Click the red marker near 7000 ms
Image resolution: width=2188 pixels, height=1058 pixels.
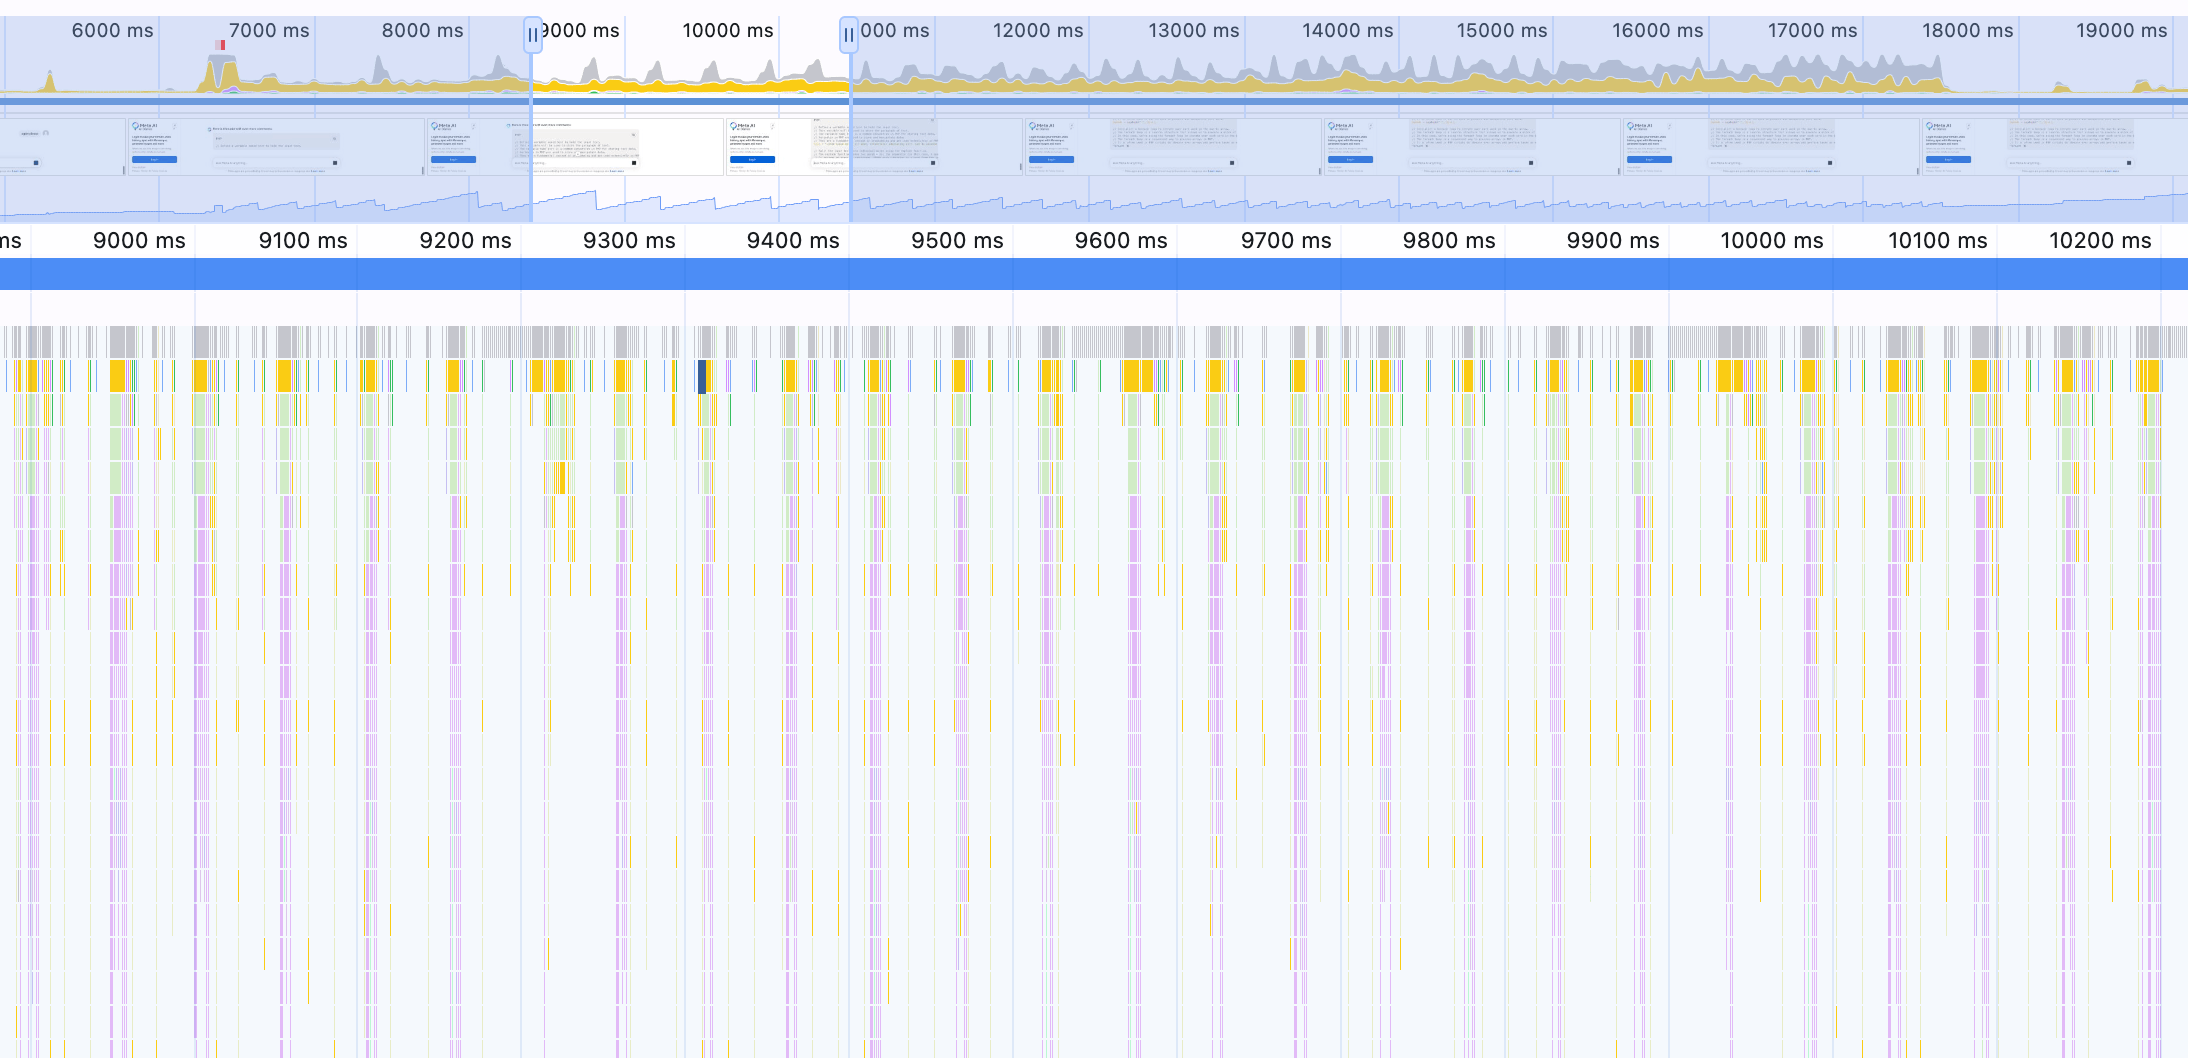coord(220,45)
